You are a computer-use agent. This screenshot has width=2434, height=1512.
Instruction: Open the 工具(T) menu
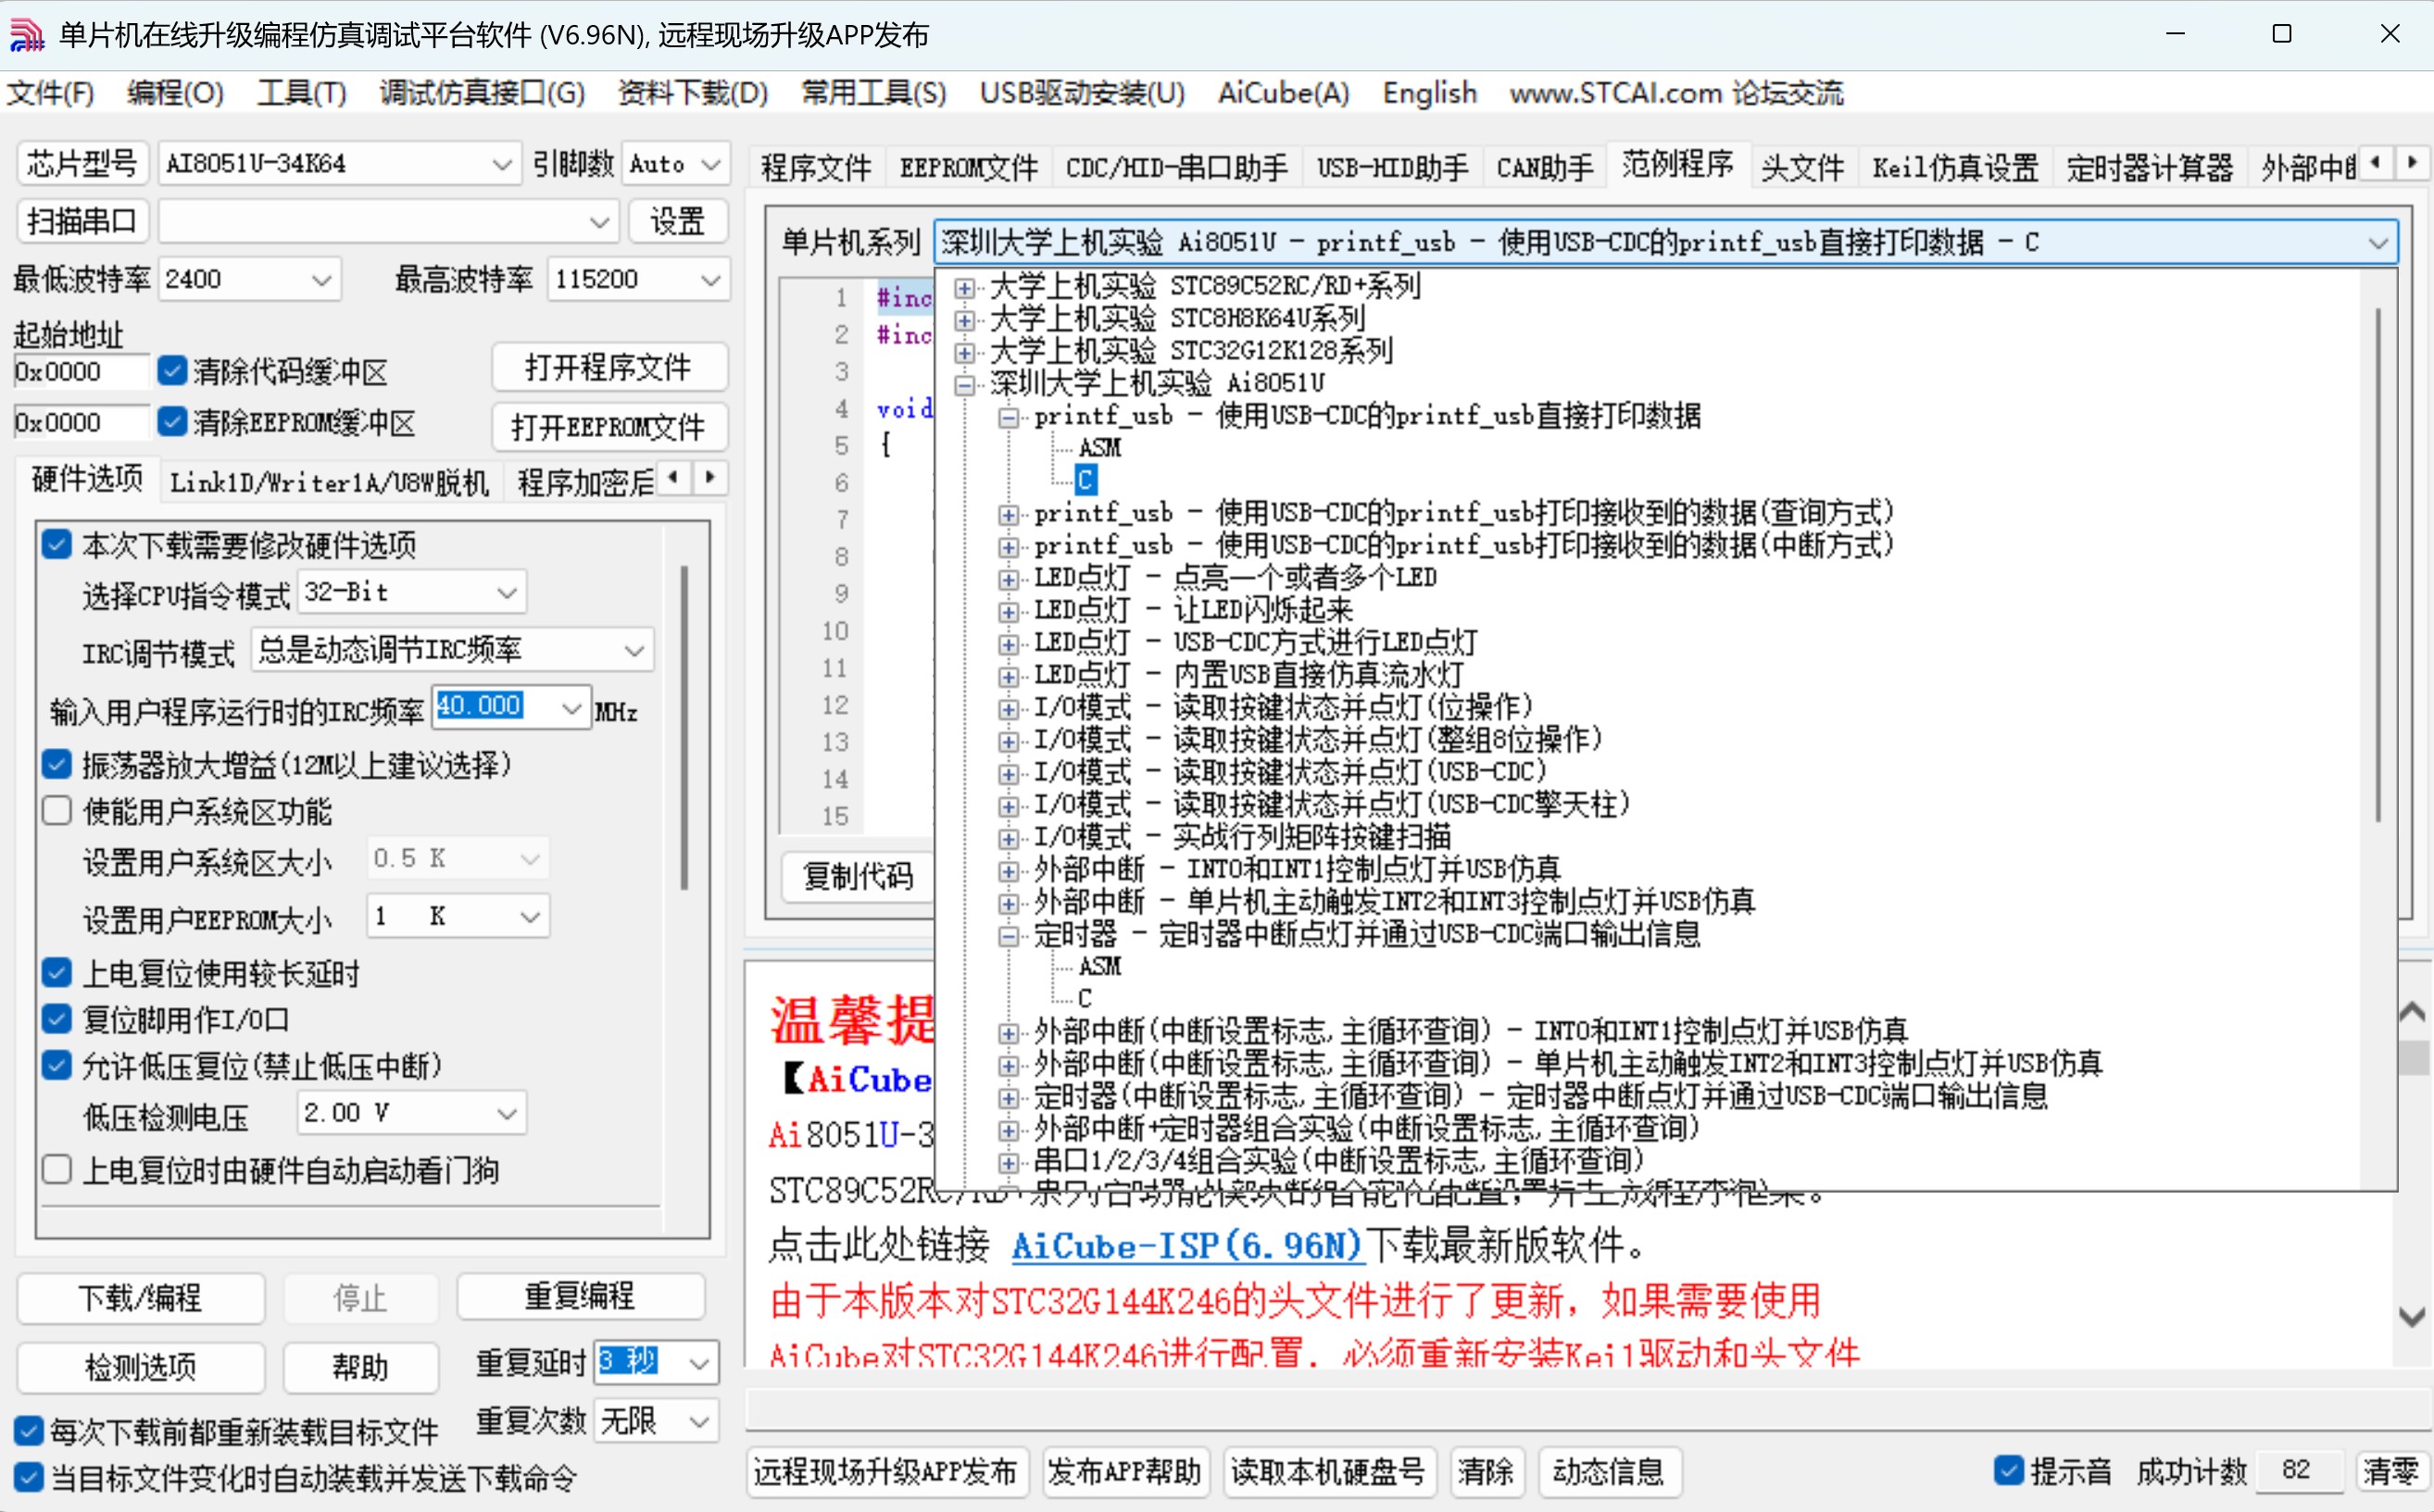(x=300, y=93)
